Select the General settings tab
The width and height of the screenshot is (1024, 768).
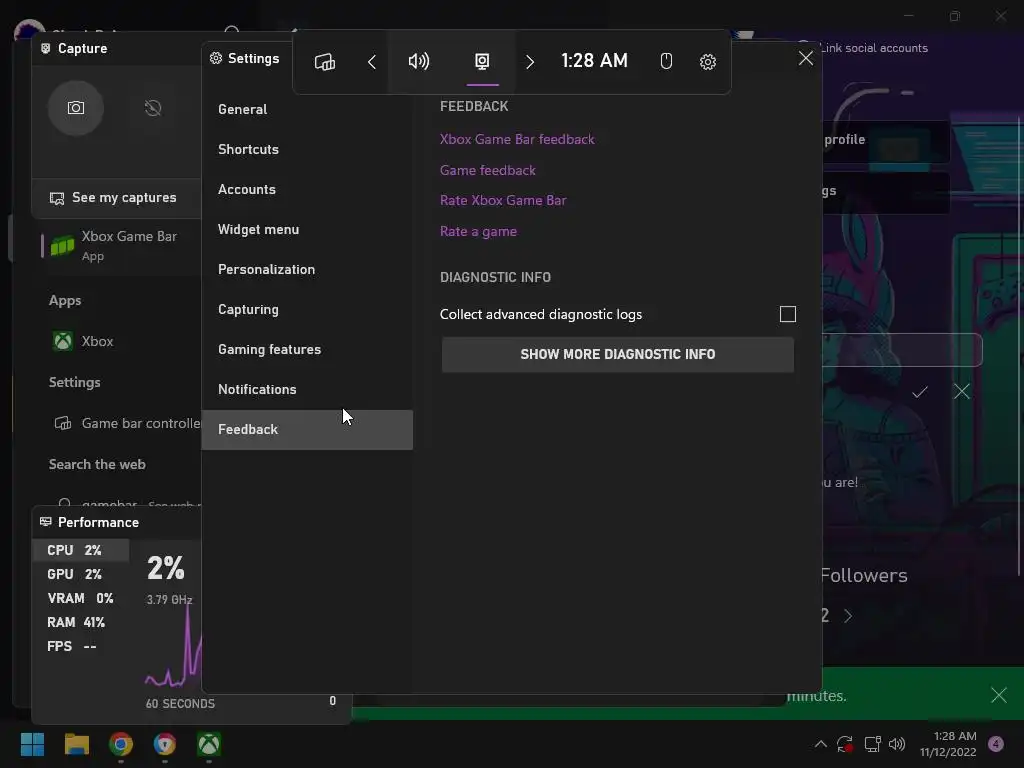pos(307,109)
